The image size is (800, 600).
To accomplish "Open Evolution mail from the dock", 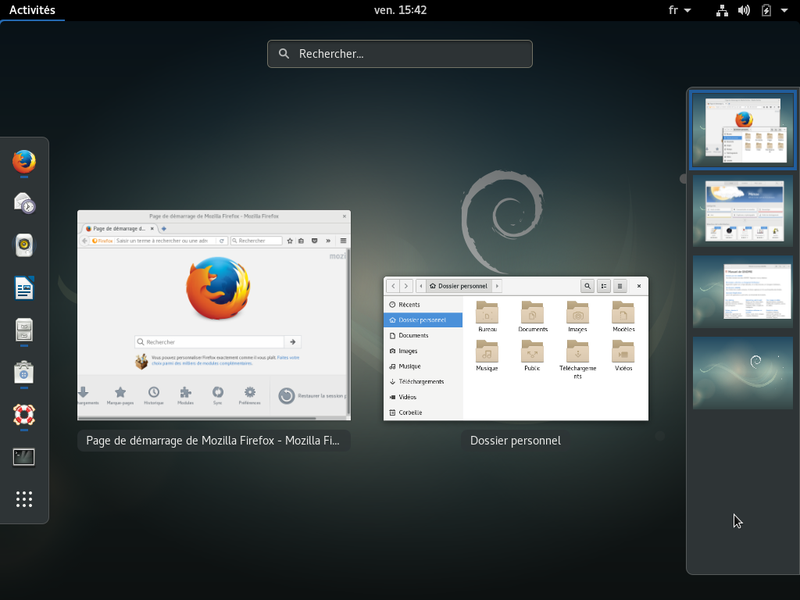I will 24,203.
